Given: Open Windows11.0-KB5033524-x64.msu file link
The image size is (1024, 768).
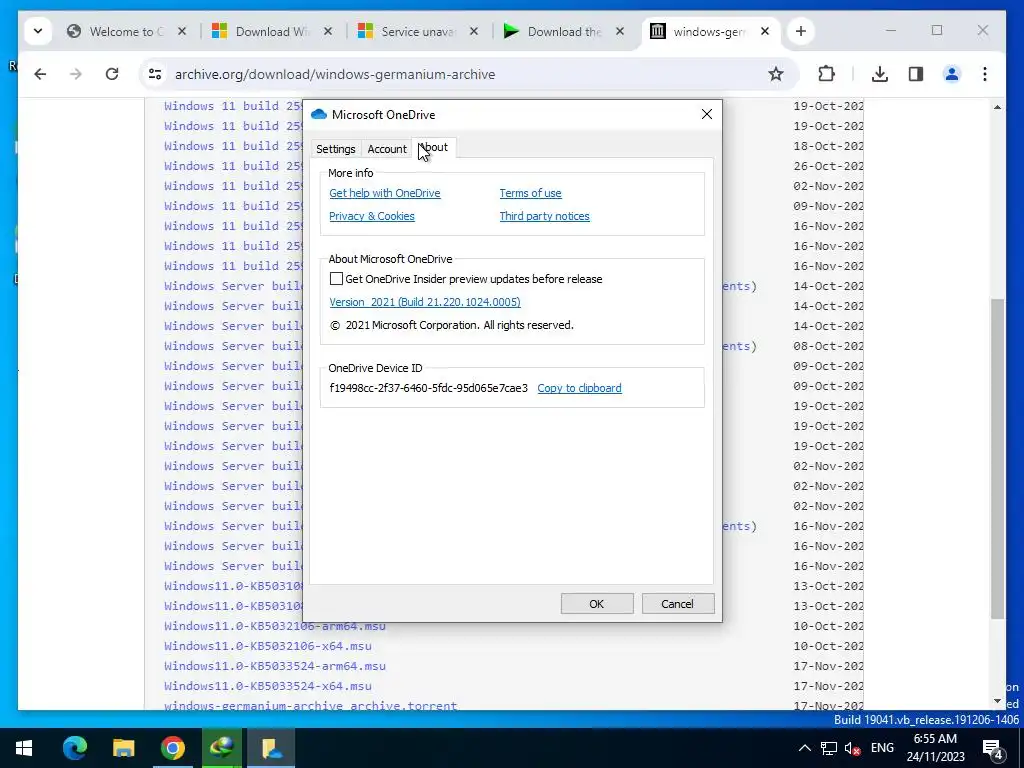Looking at the screenshot, I should 268,686.
